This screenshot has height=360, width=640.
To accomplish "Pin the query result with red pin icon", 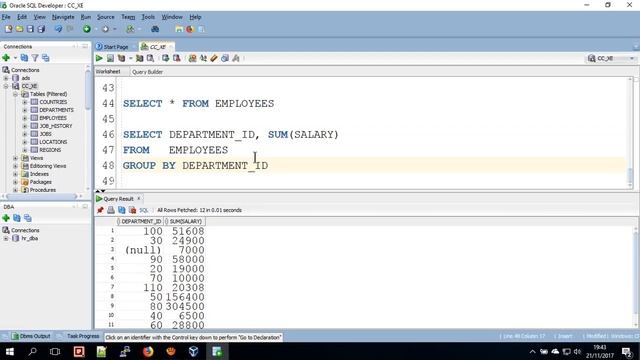I will [100, 210].
